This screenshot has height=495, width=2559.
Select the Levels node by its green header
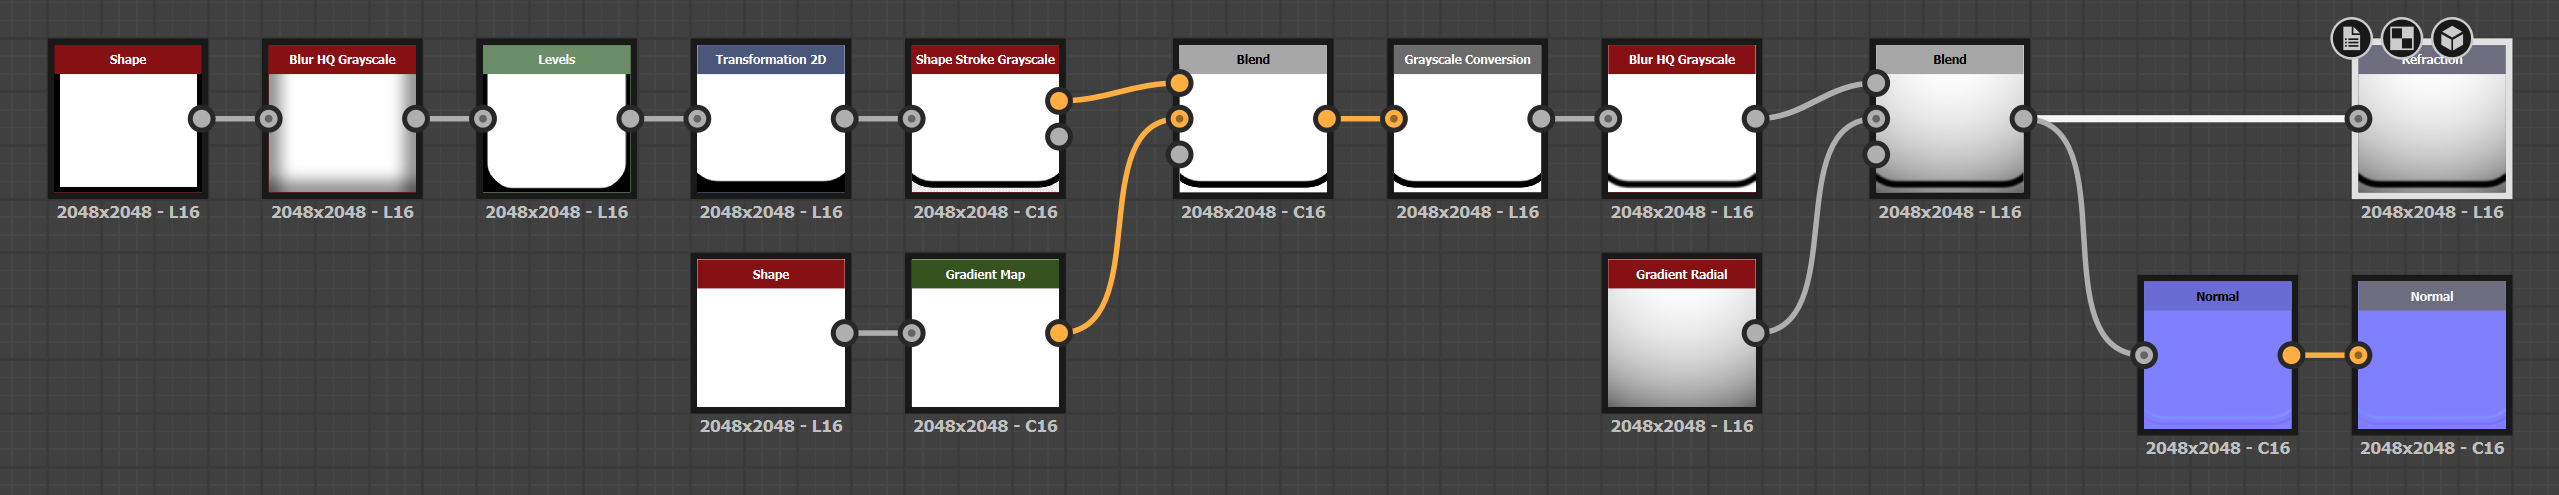pyautogui.click(x=556, y=60)
